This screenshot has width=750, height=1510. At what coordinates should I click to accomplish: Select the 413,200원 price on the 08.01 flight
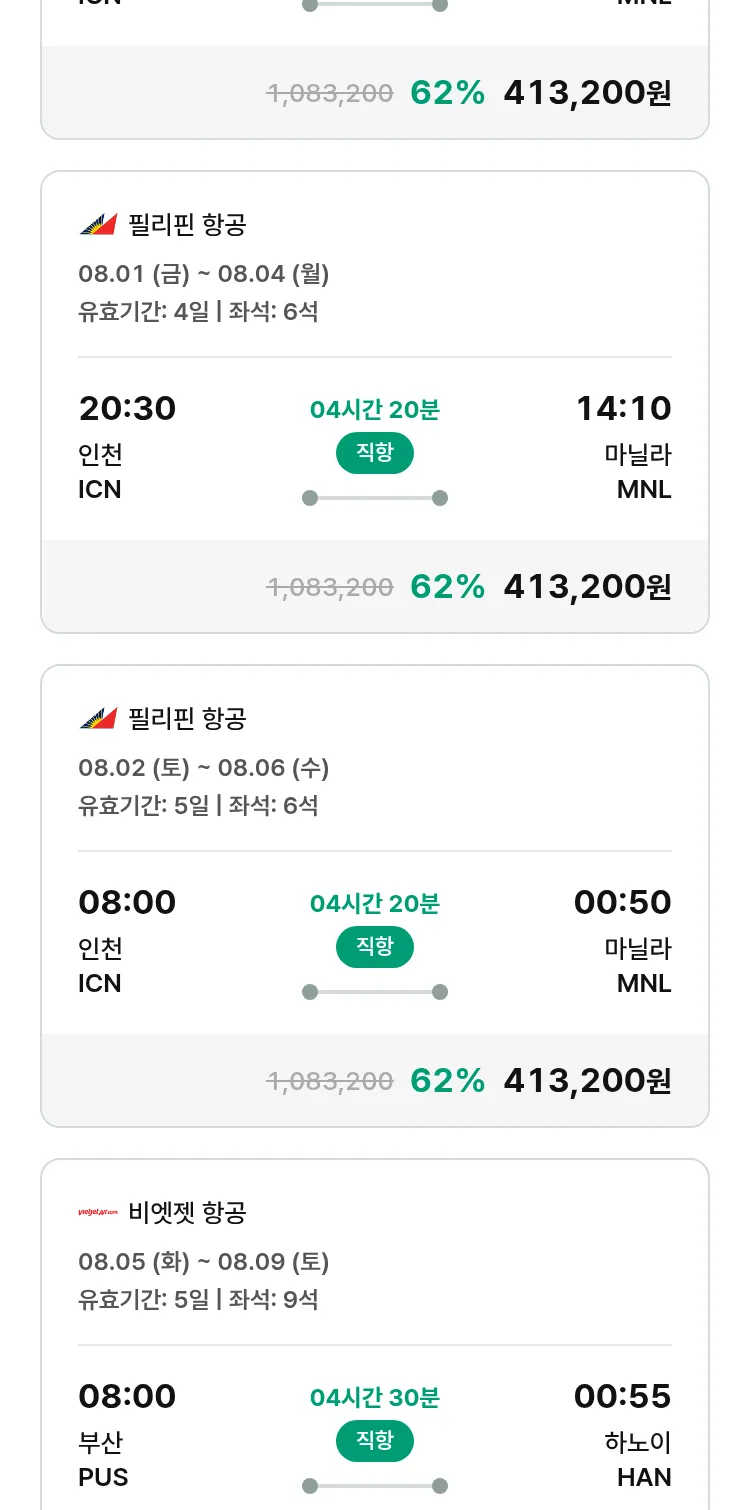pos(587,587)
